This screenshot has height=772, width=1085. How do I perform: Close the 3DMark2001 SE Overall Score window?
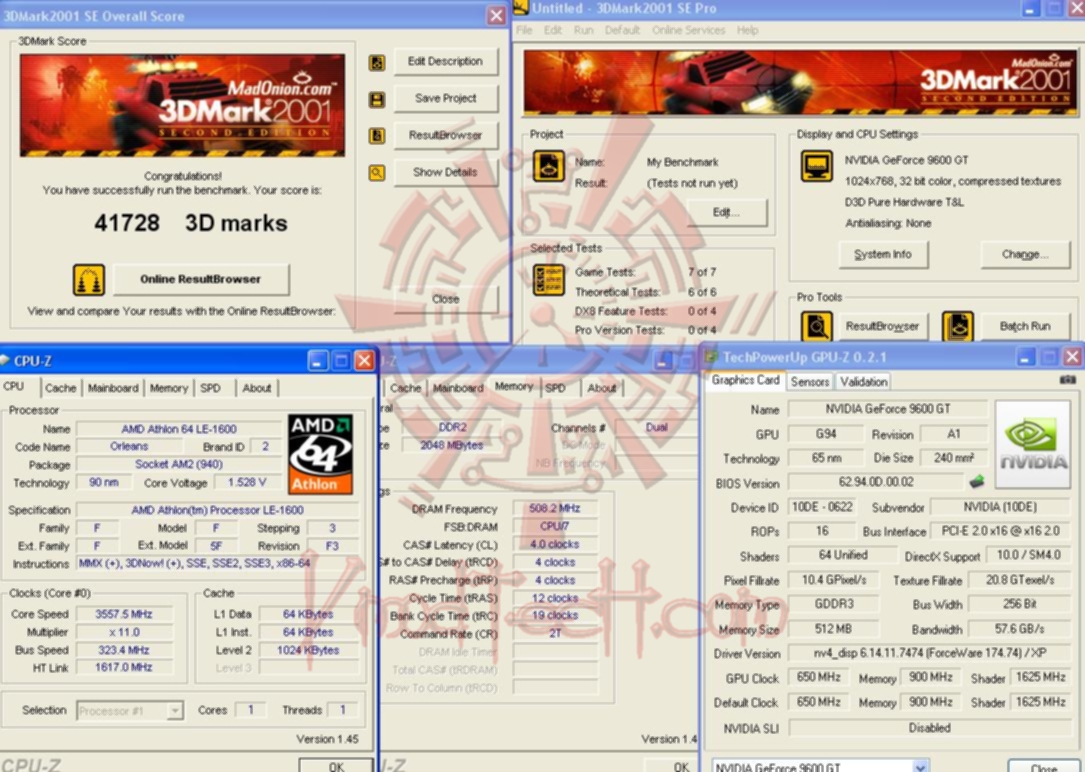pyautogui.click(x=497, y=16)
